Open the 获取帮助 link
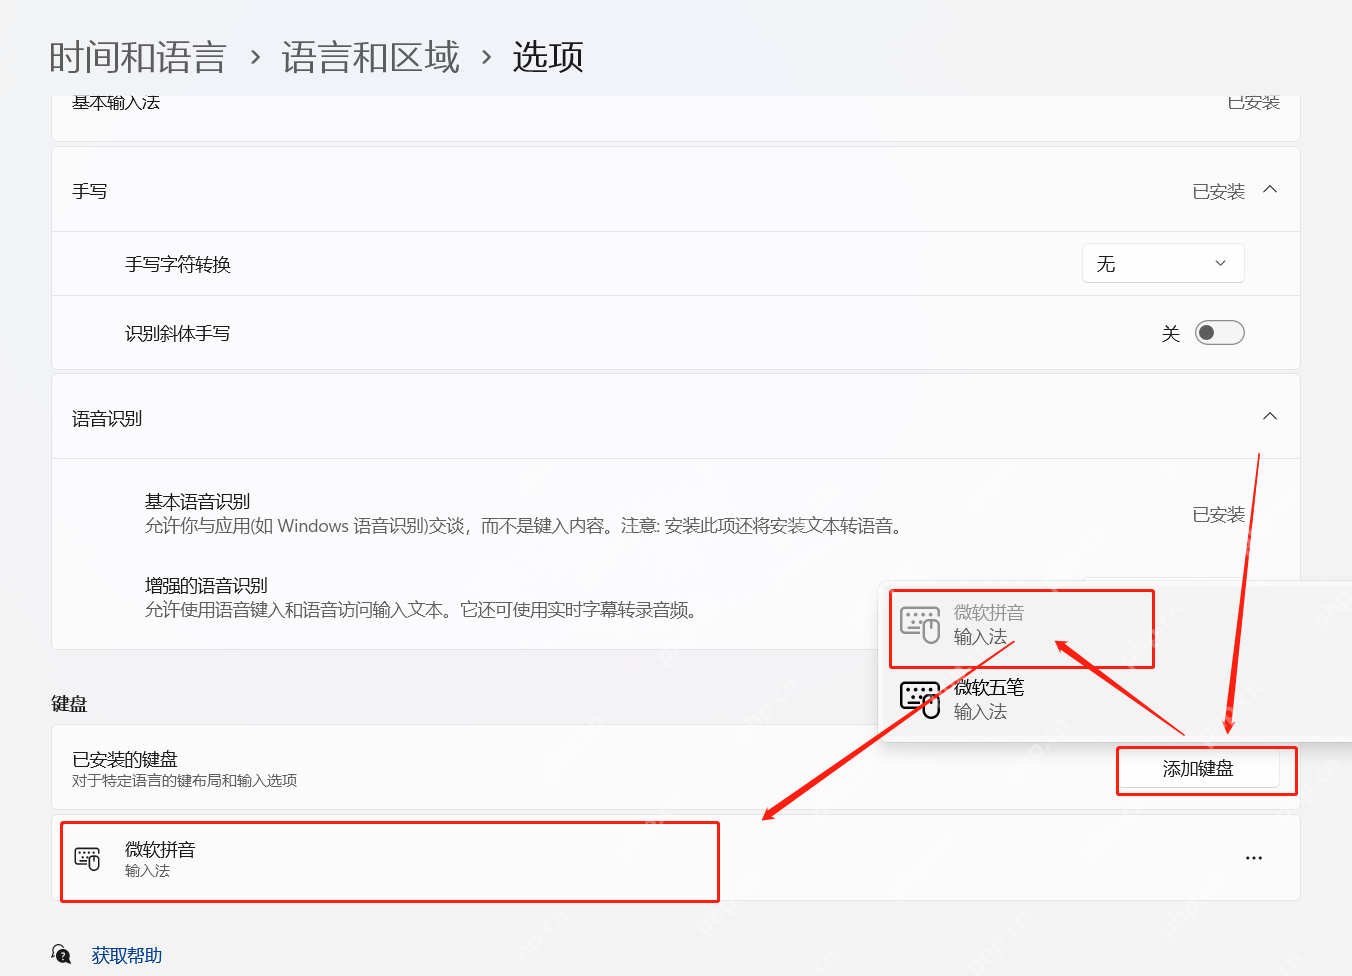Viewport: 1352px width, 976px height. [126, 955]
